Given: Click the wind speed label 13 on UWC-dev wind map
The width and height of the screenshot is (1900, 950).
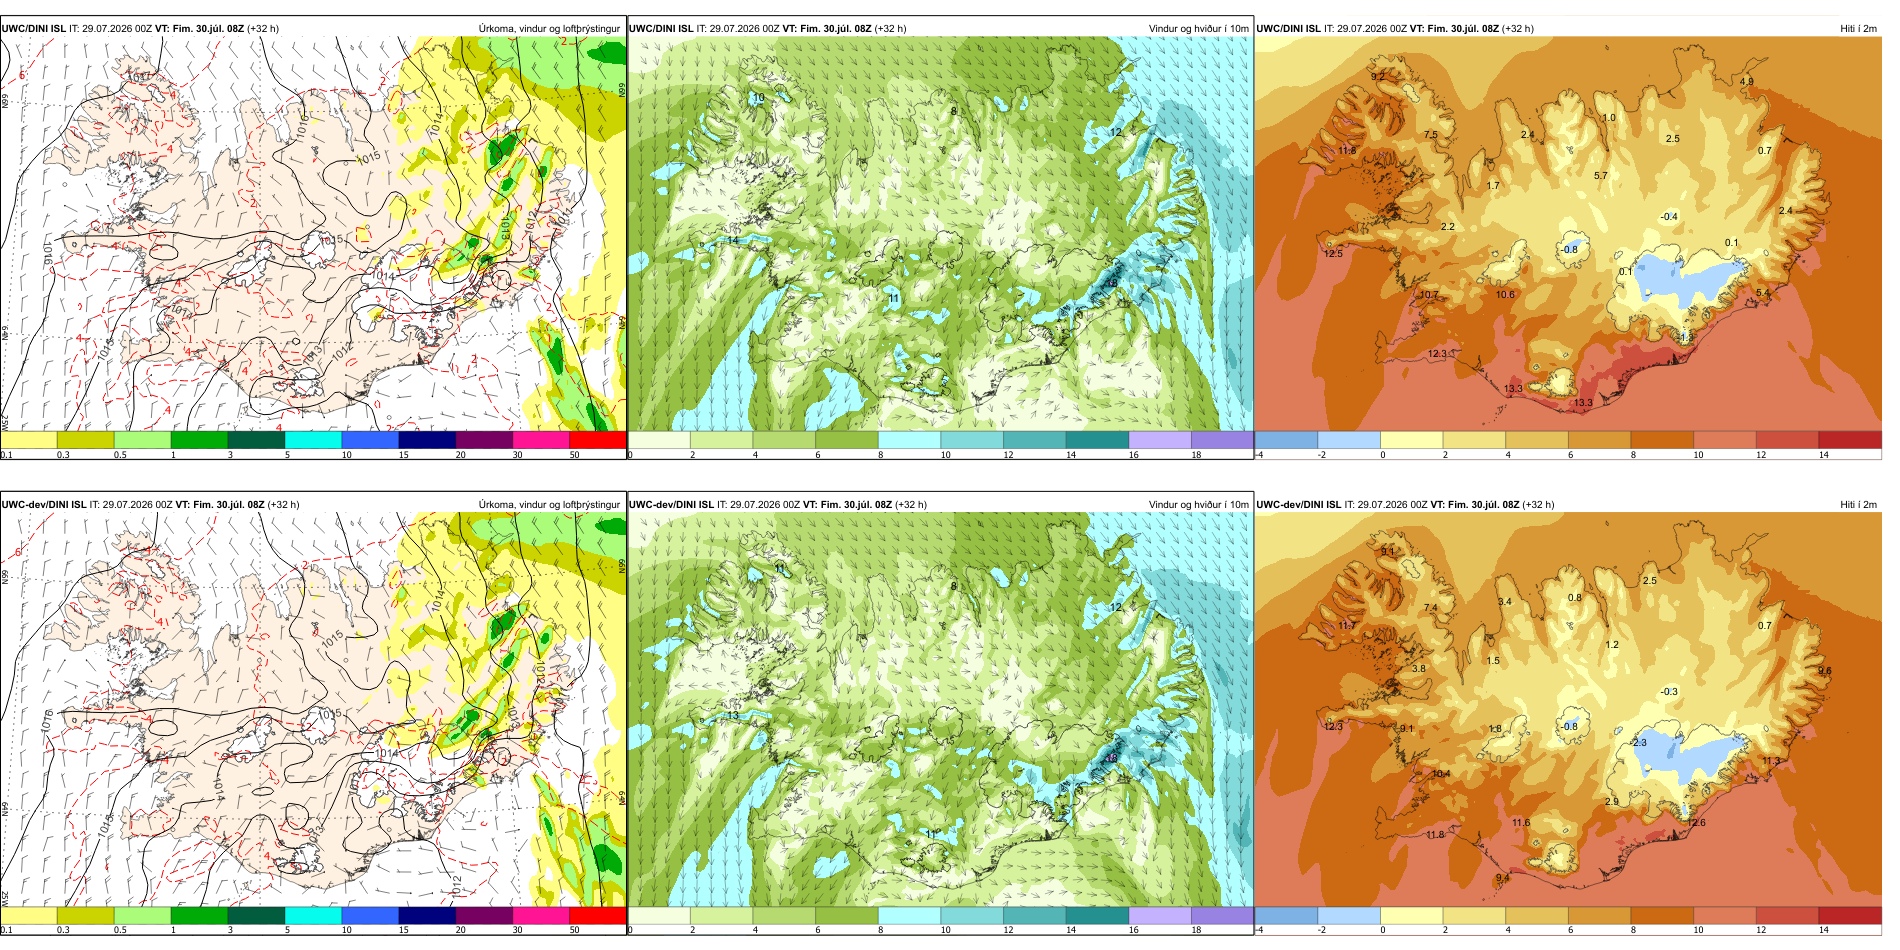Looking at the screenshot, I should click(733, 716).
